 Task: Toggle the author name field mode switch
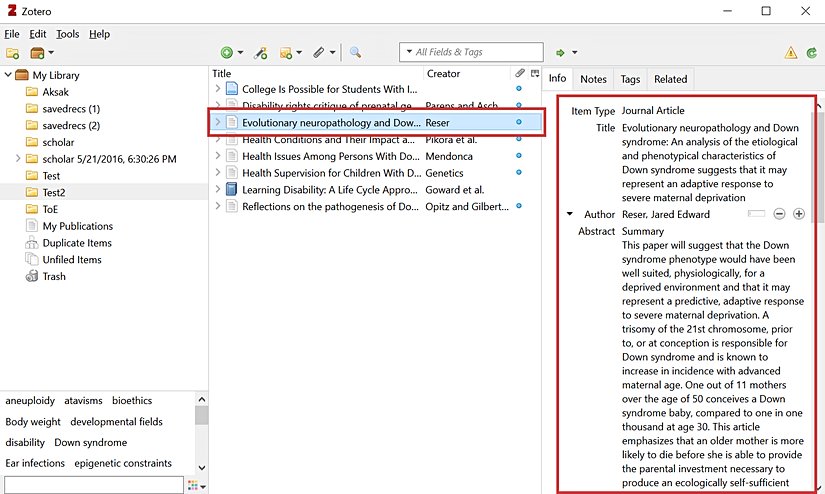pos(756,214)
